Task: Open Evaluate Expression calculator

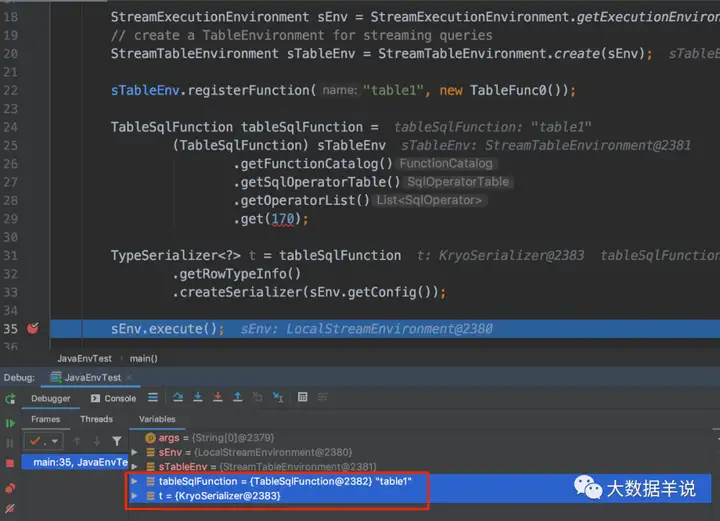Action: click(x=303, y=397)
